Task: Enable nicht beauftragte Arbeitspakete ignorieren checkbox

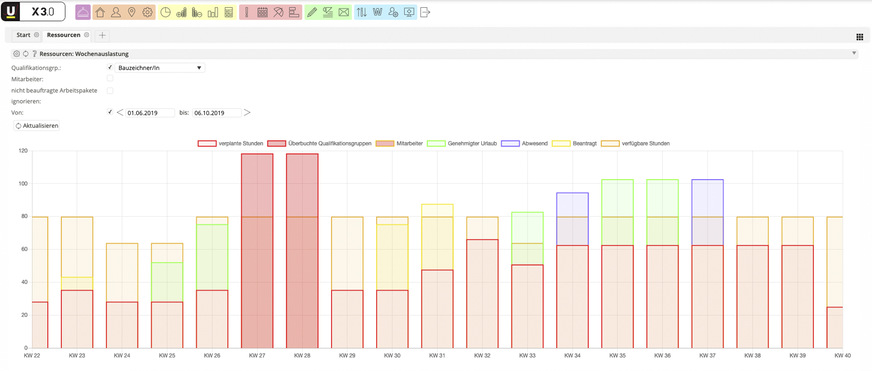Action: 110,90
